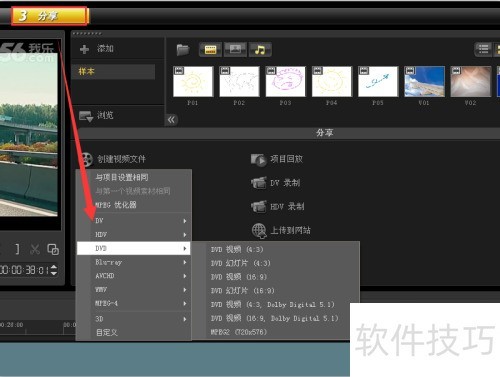Decrease timecode with down stepper arrow
Viewport: 500px width, 377px height.
pos(54,273)
